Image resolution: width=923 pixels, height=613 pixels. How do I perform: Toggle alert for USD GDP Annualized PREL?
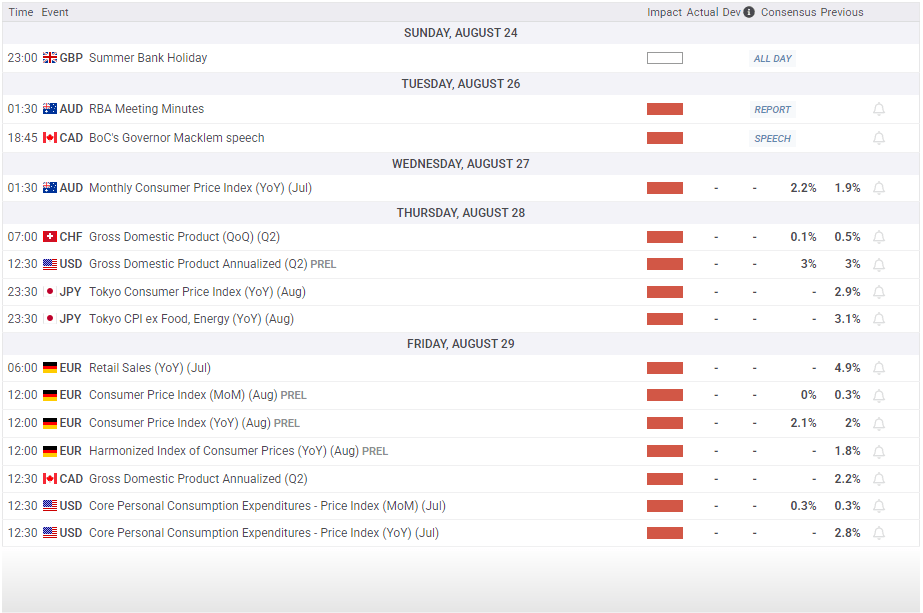(x=879, y=264)
